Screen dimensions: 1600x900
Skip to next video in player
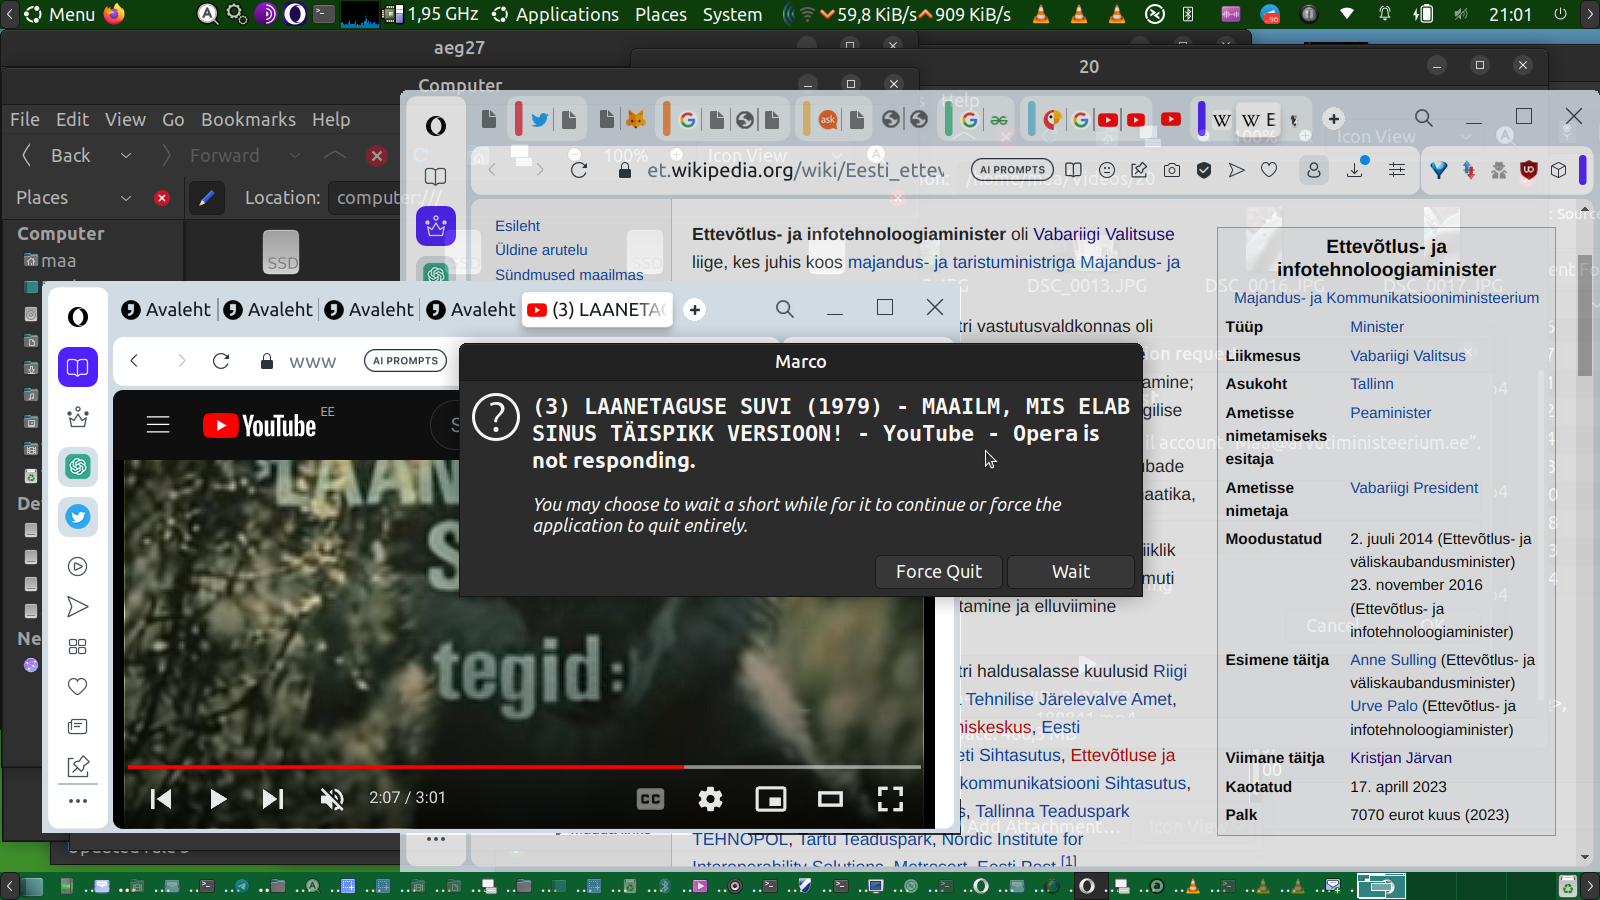[273, 798]
